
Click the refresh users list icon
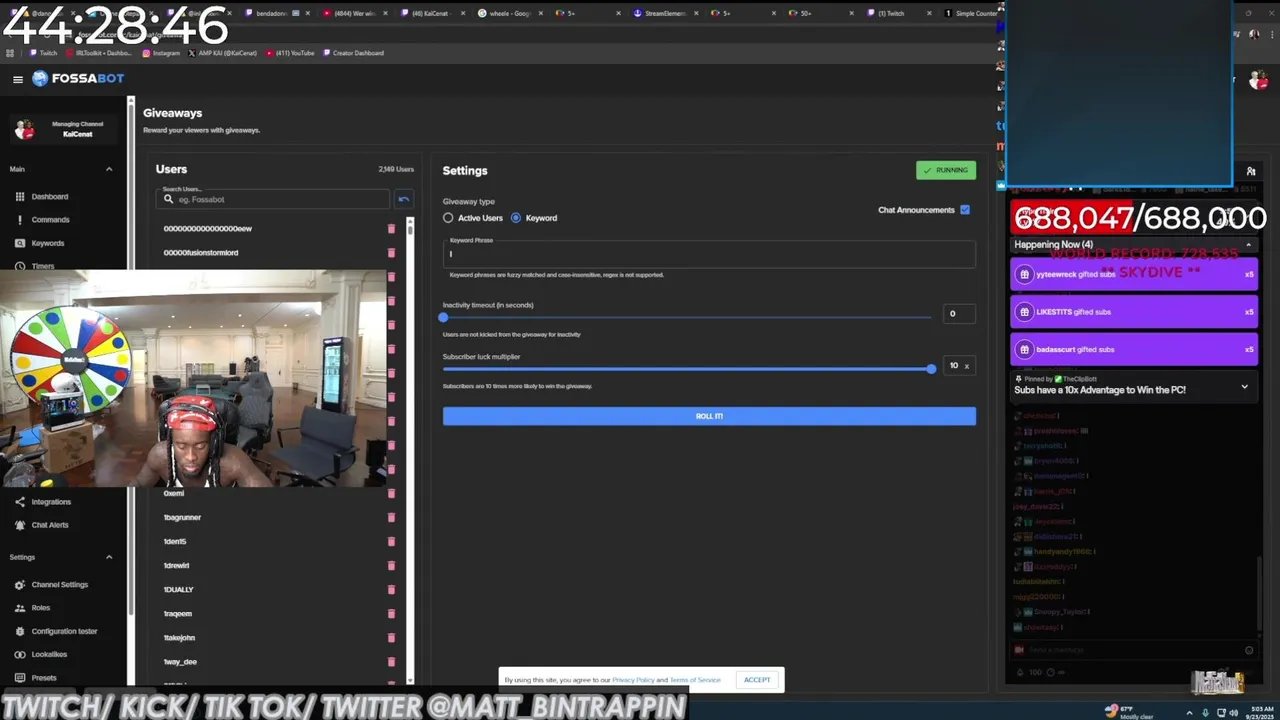point(403,199)
